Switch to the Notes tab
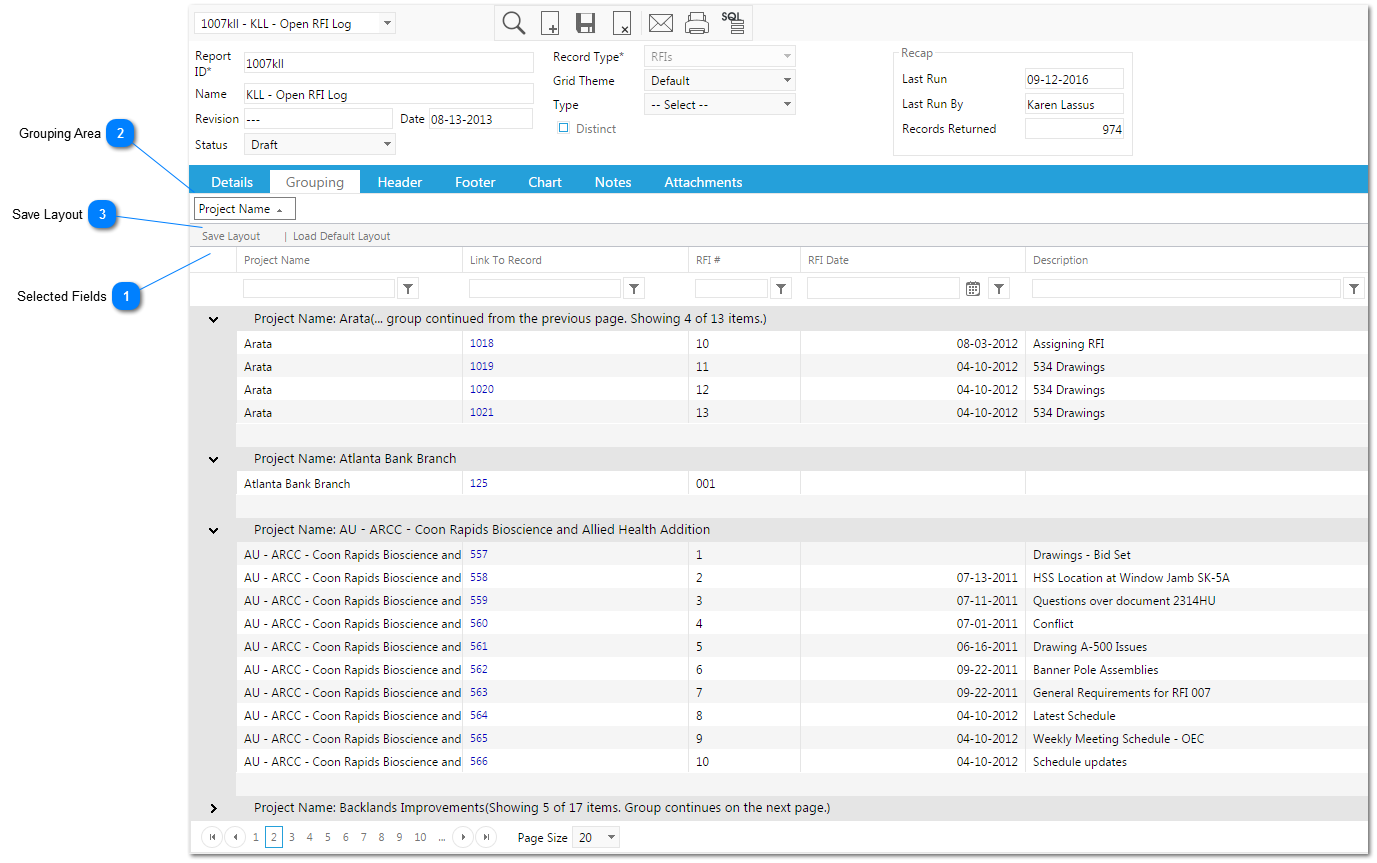The width and height of the screenshot is (1377, 863). point(613,182)
